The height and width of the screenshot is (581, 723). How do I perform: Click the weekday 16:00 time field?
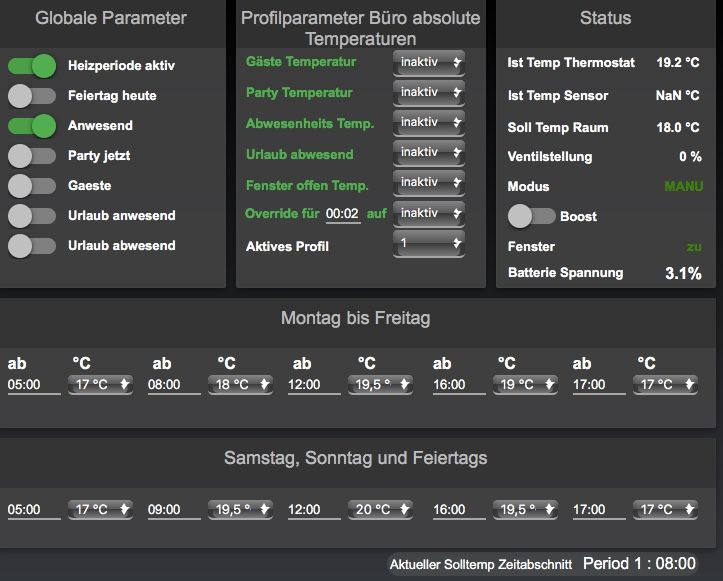tap(458, 385)
